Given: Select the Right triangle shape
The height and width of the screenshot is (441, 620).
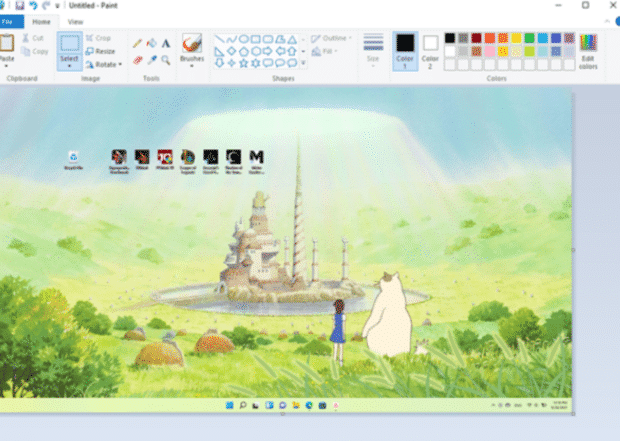Looking at the screenshot, I should tap(219, 51).
